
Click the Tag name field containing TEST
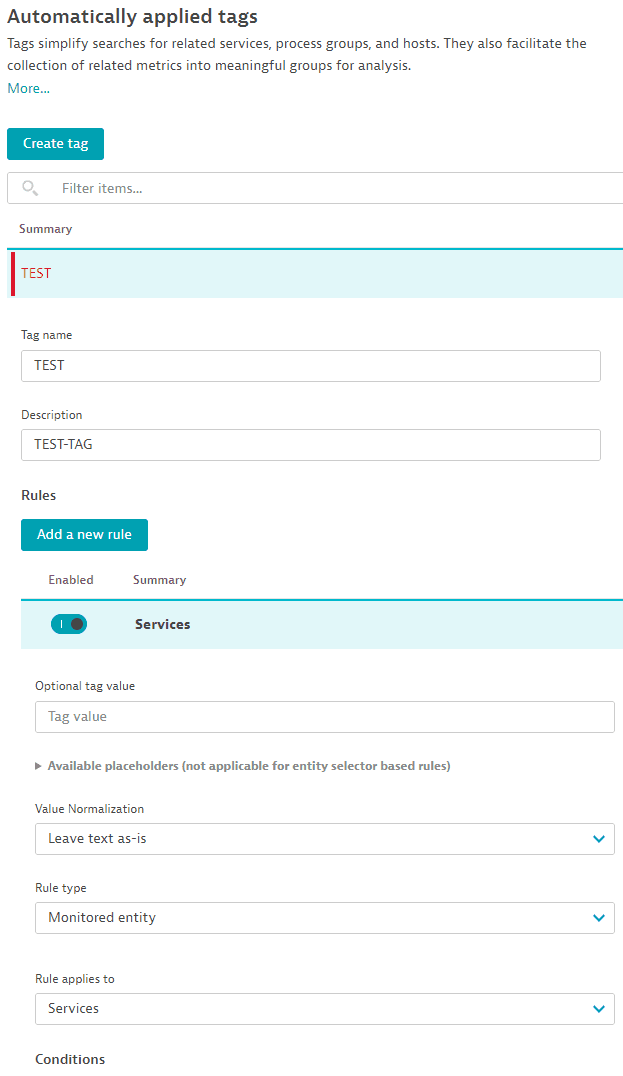click(311, 366)
